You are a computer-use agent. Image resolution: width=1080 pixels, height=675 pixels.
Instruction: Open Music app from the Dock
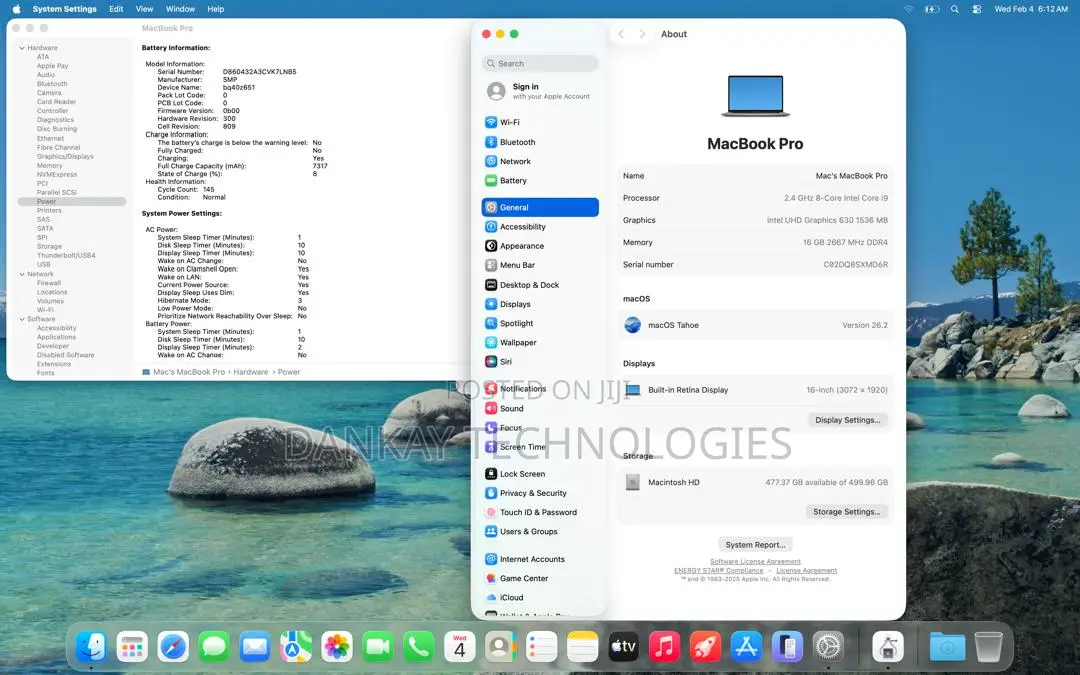coord(664,647)
